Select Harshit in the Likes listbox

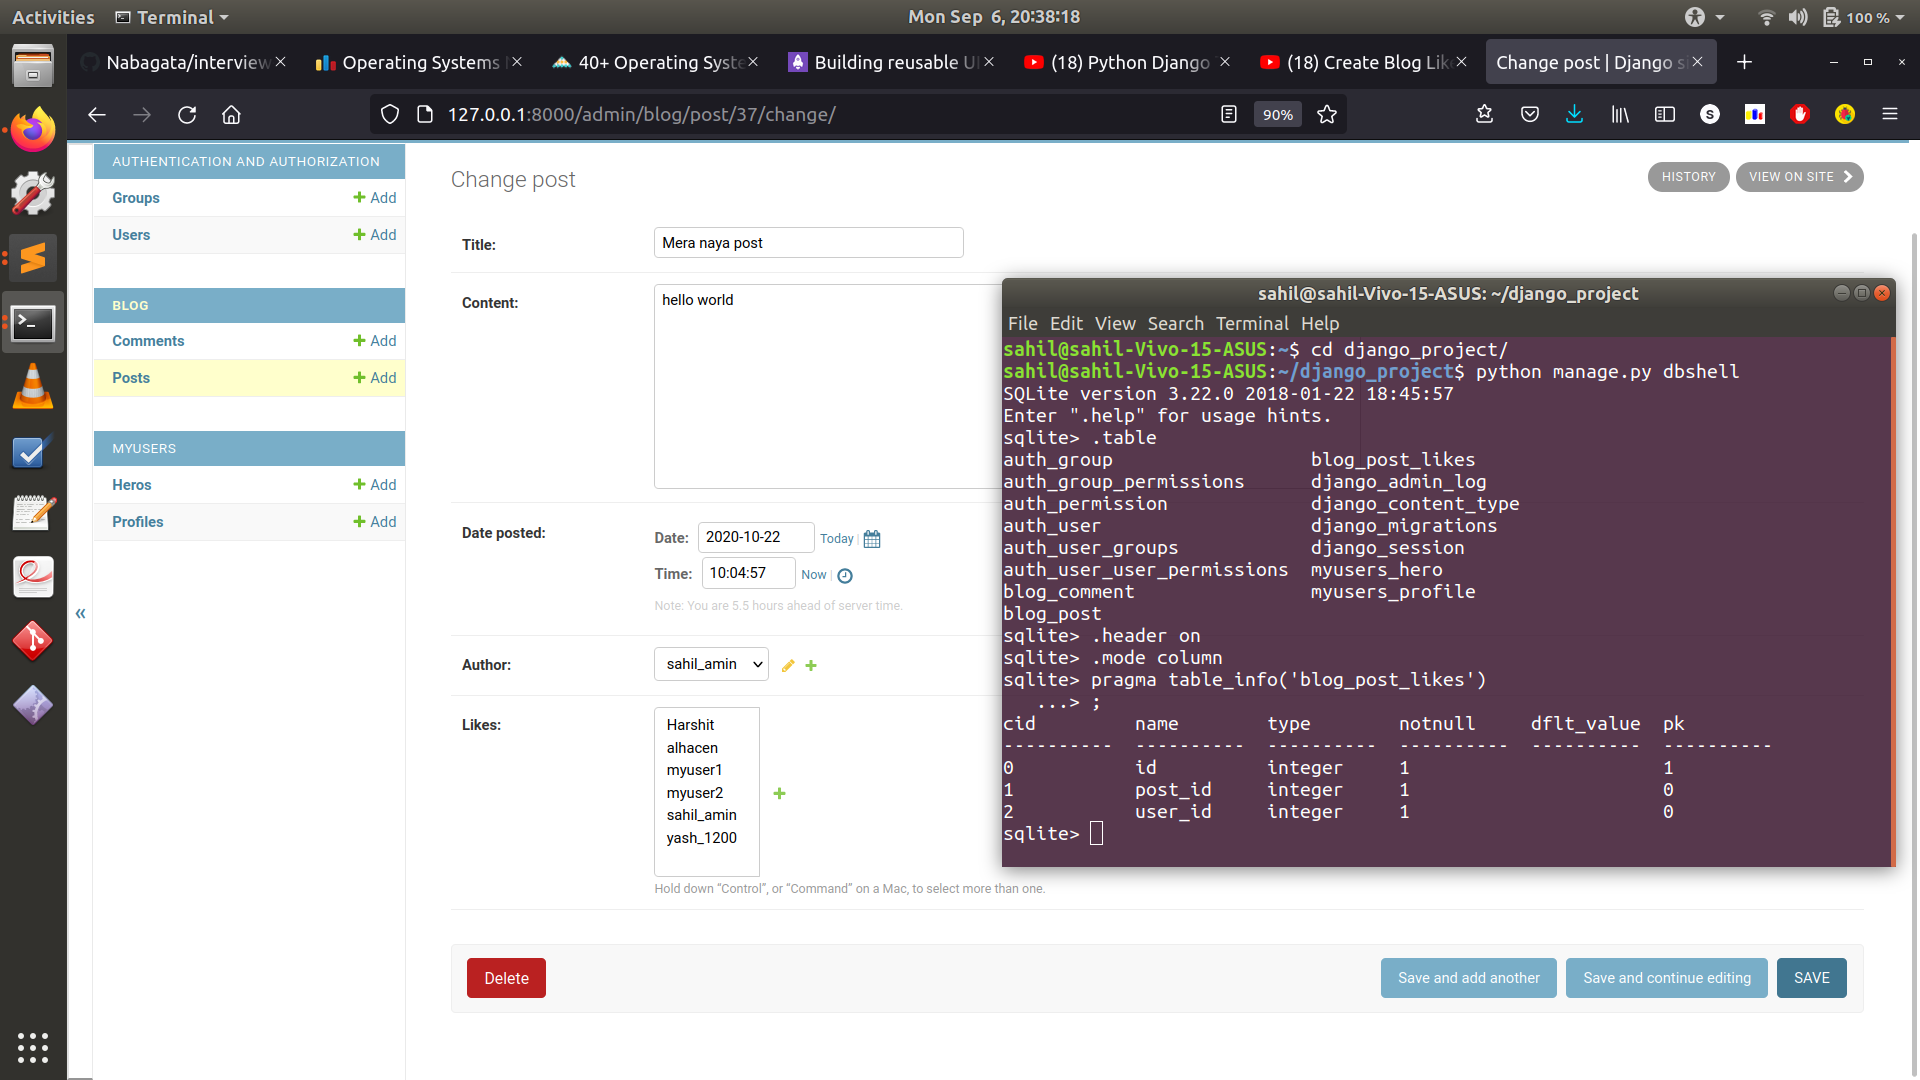690,724
